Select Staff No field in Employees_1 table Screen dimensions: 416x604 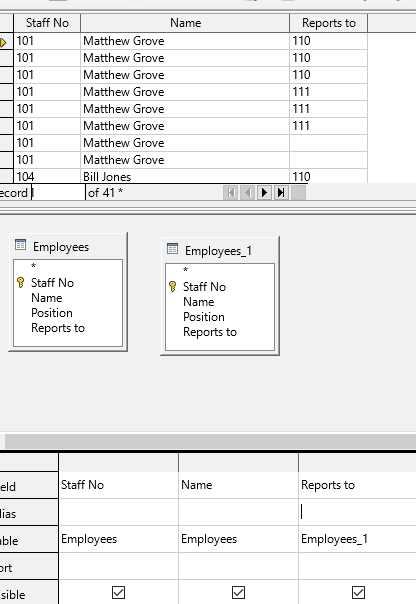coord(204,287)
